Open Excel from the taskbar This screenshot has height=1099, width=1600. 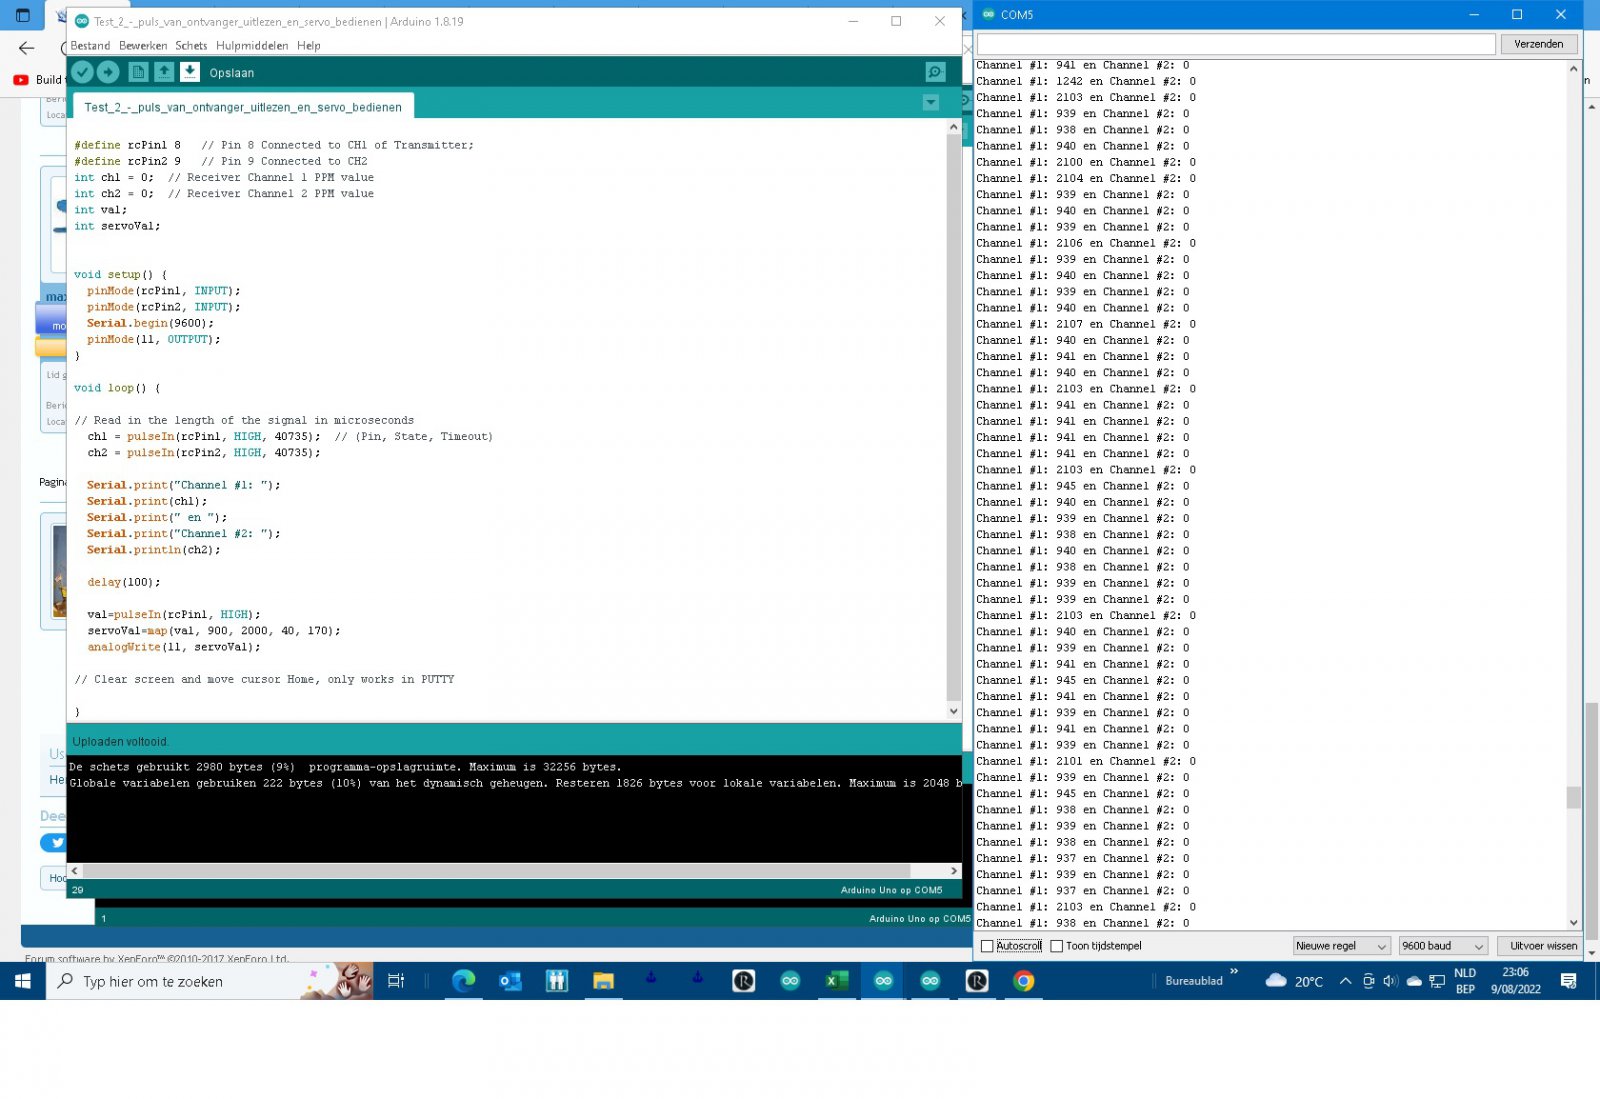(837, 981)
